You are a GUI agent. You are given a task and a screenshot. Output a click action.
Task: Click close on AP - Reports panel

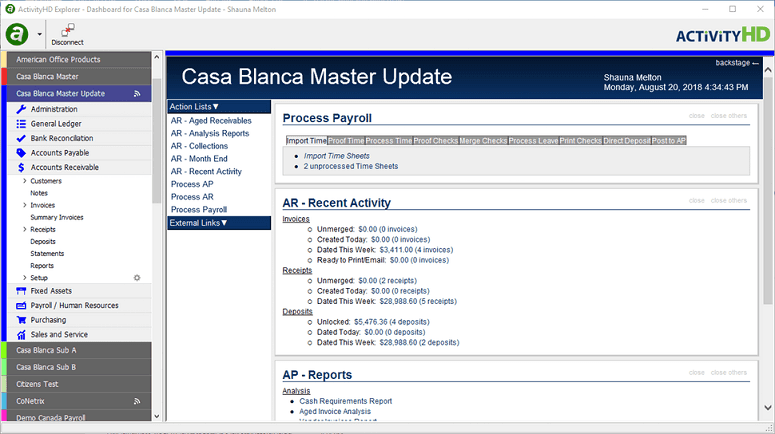pos(697,373)
